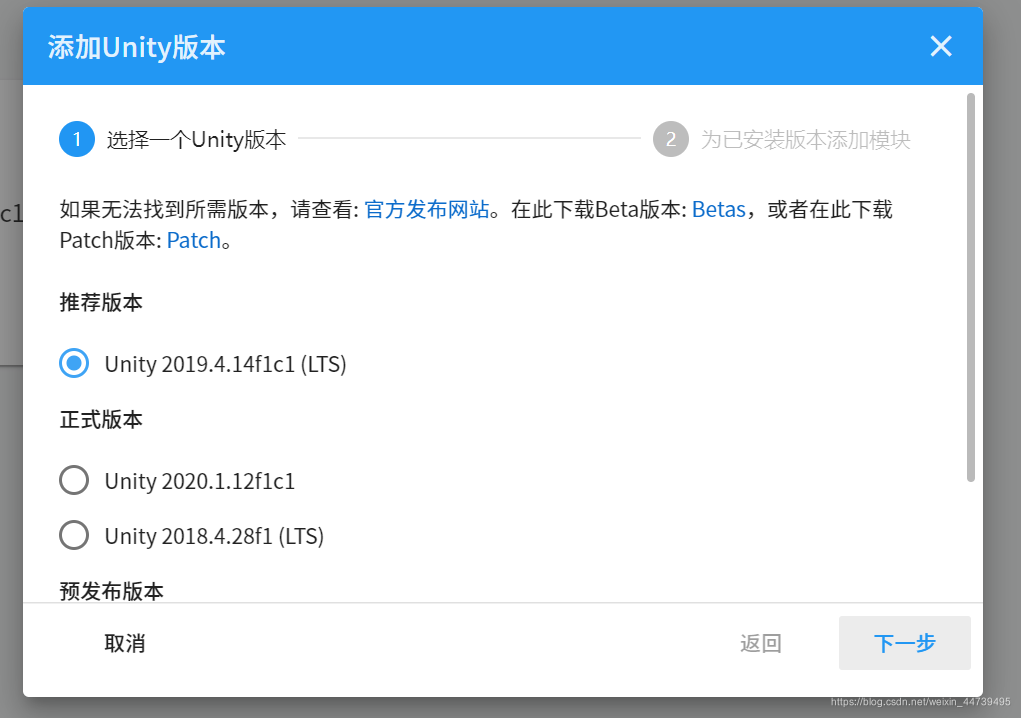Image resolution: width=1021 pixels, height=718 pixels.
Task: Select Unity 2018.4.28f1 (LTS) radio button
Action: 74,535
